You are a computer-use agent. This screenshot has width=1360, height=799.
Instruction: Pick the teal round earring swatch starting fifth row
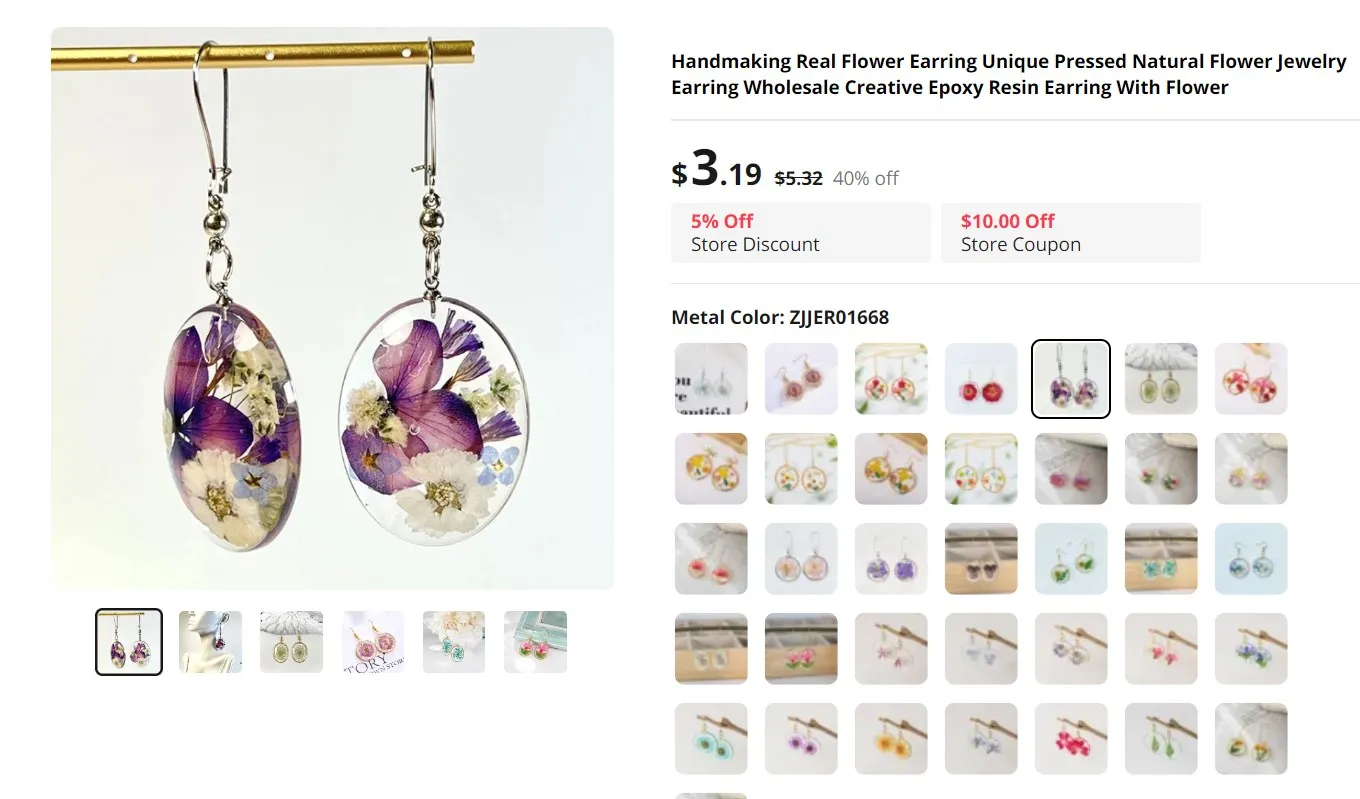point(711,739)
